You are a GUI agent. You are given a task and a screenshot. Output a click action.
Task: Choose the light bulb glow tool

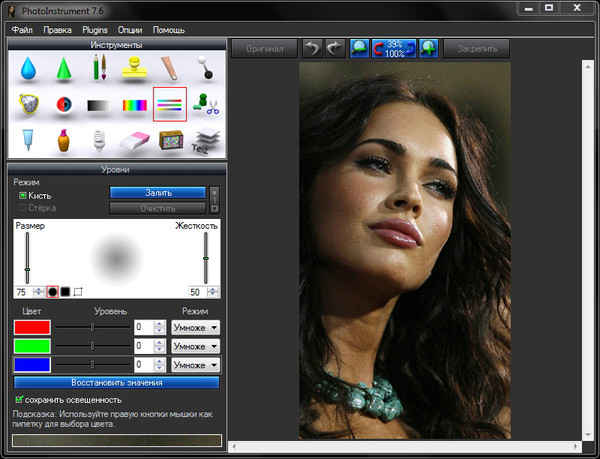(x=98, y=140)
